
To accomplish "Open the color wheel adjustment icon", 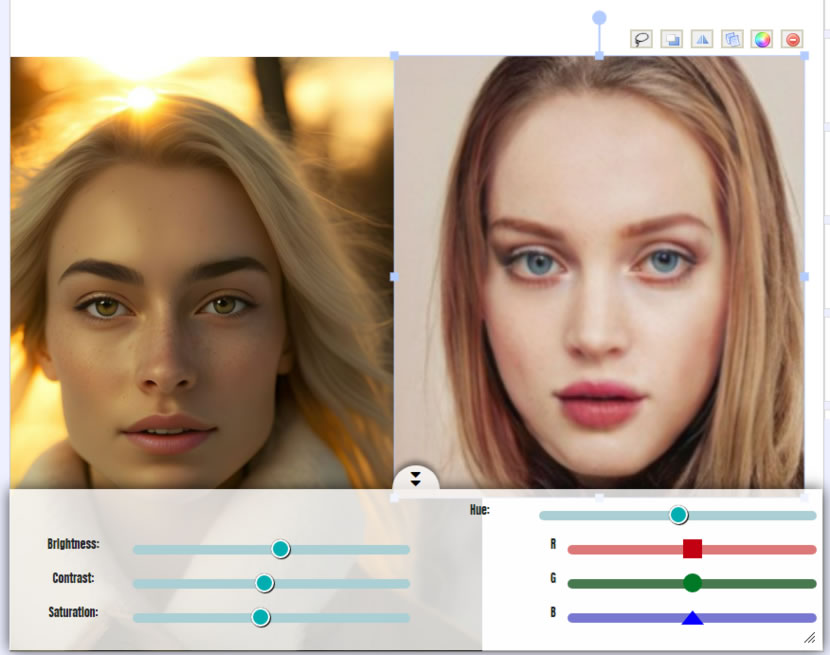I will coord(762,39).
